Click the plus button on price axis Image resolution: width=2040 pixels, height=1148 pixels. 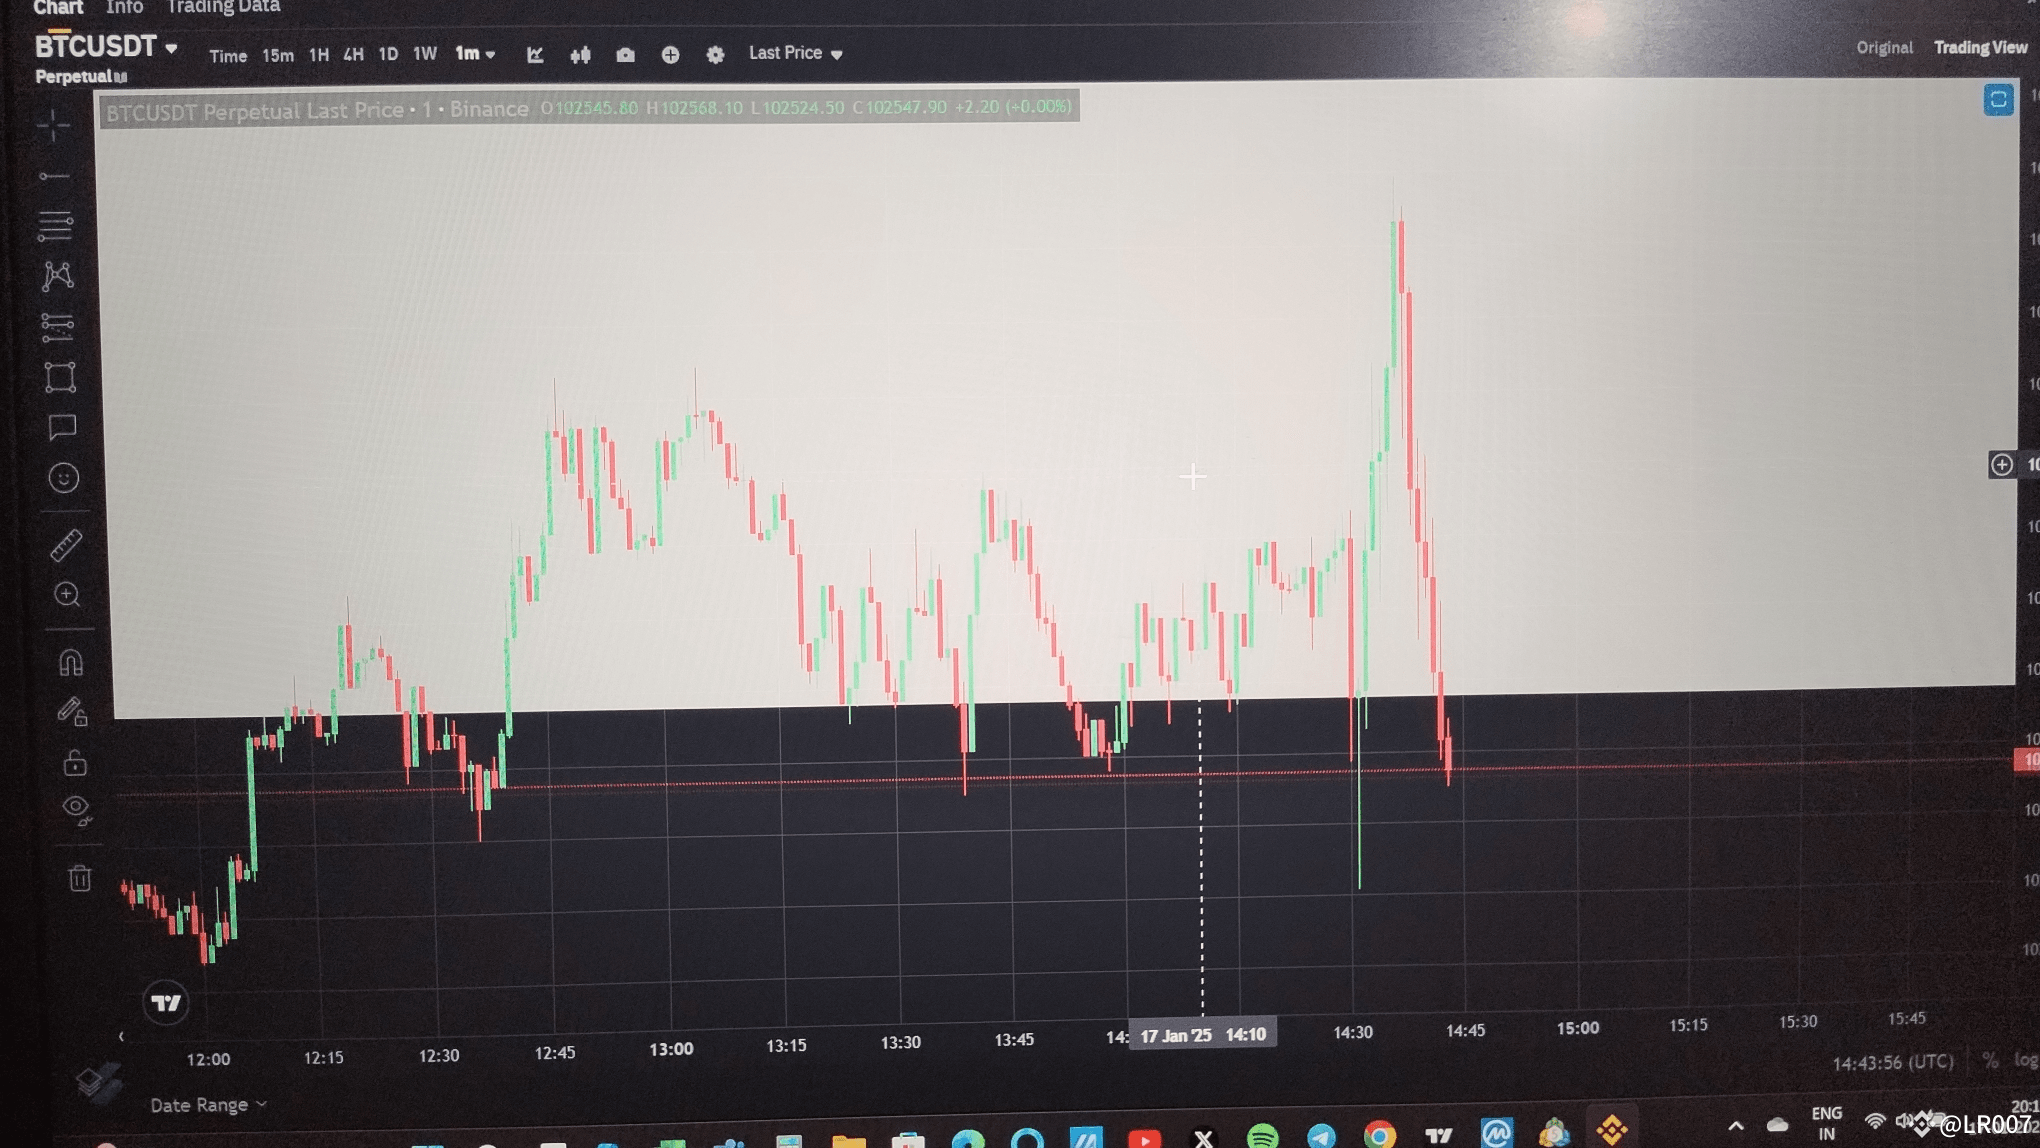[2001, 464]
